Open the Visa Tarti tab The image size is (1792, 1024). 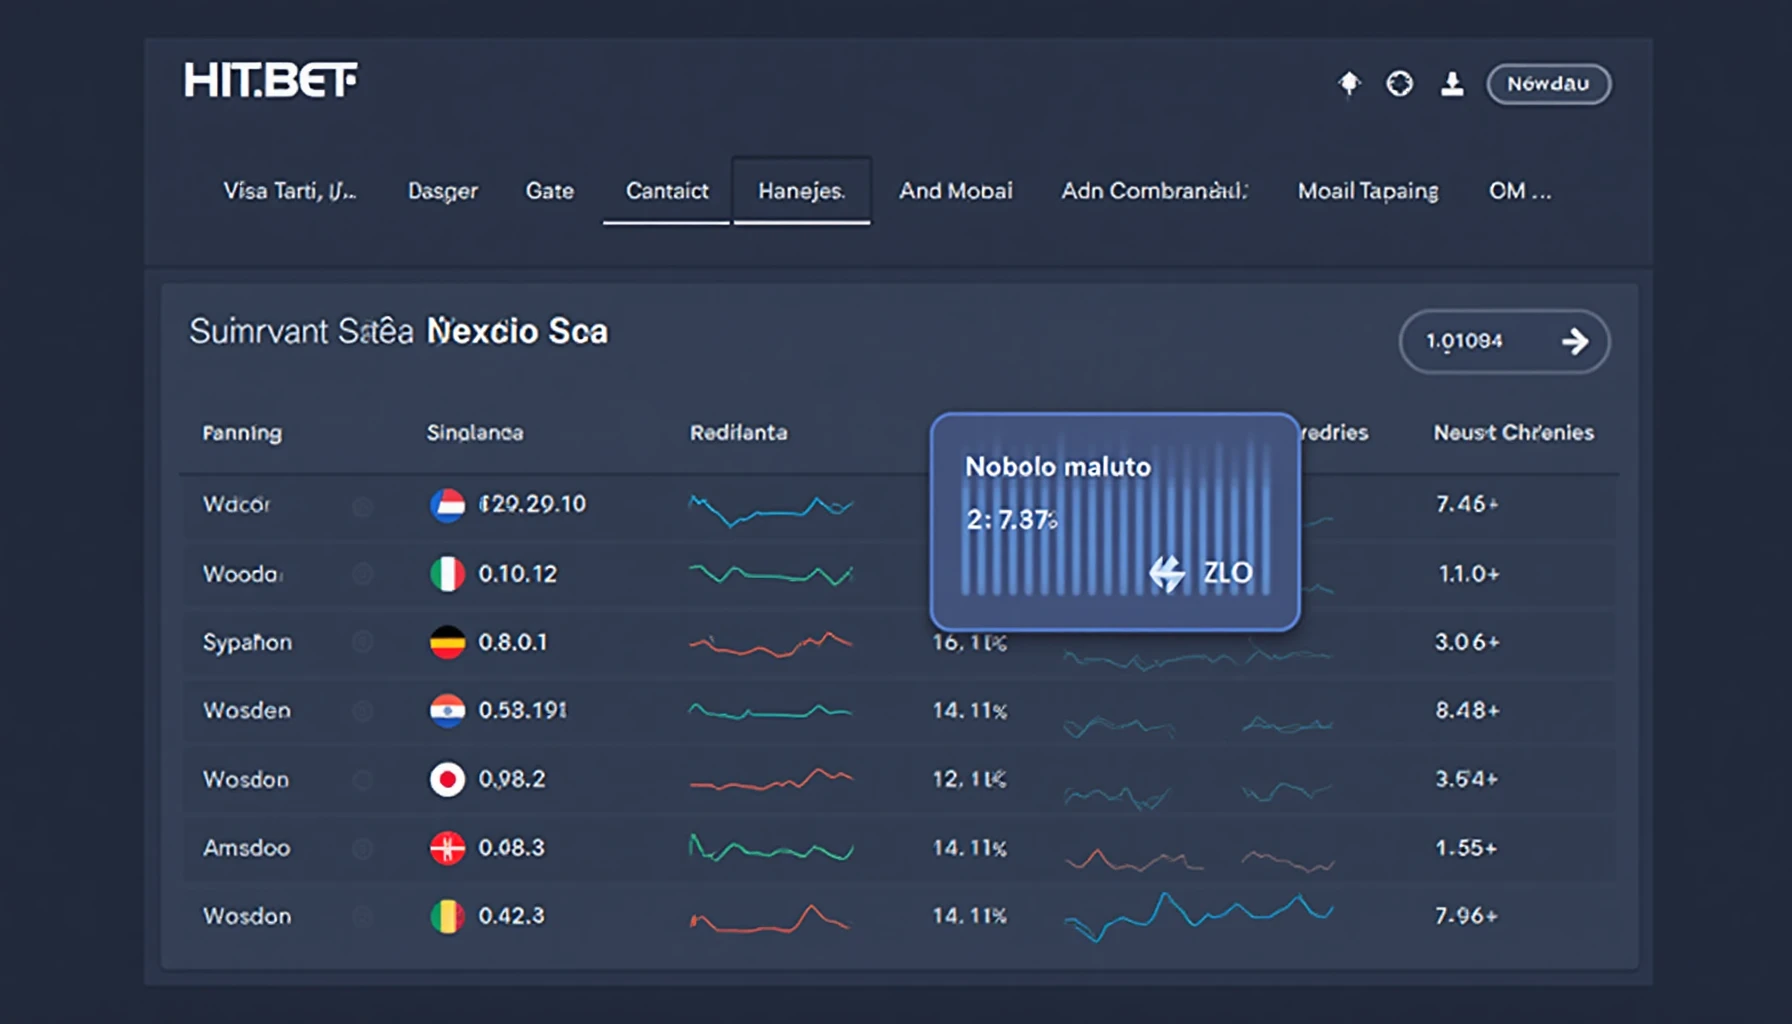289,191
